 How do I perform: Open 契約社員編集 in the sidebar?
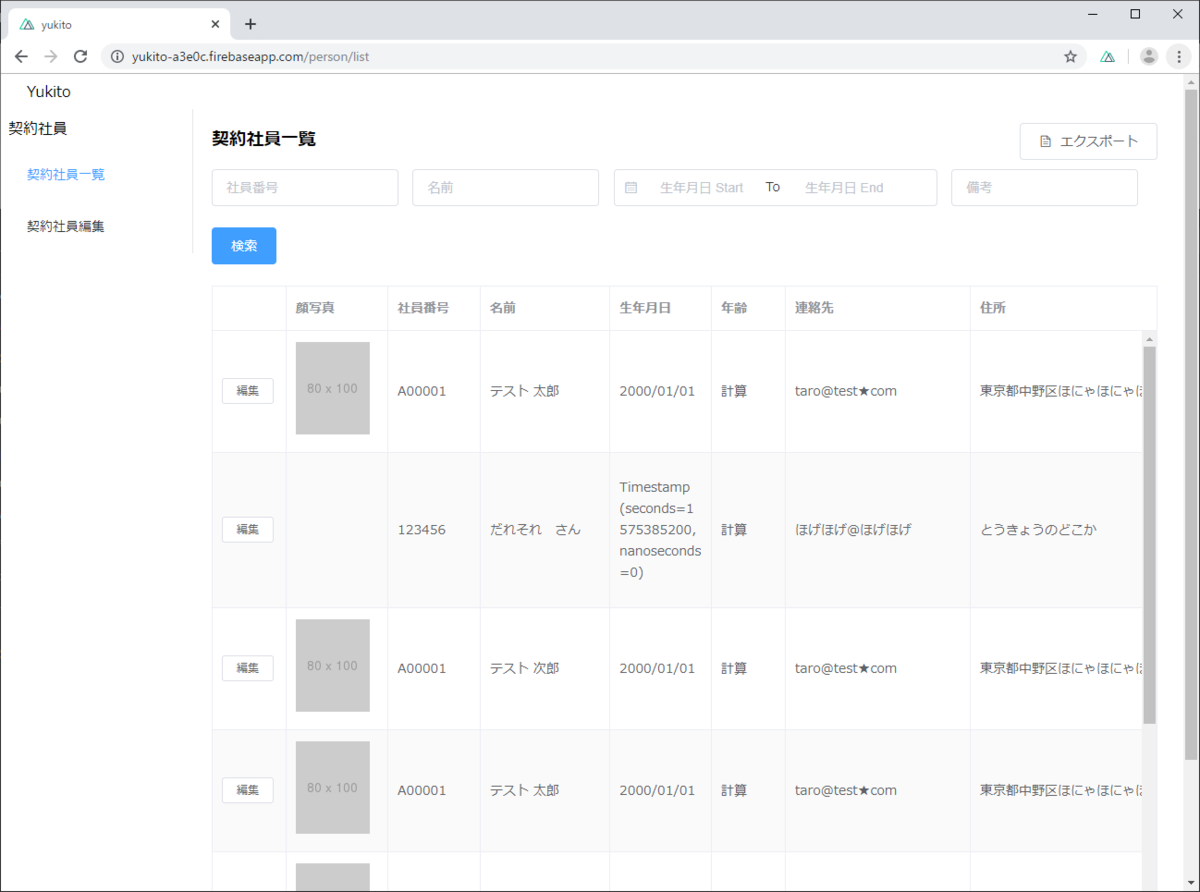click(x=66, y=227)
